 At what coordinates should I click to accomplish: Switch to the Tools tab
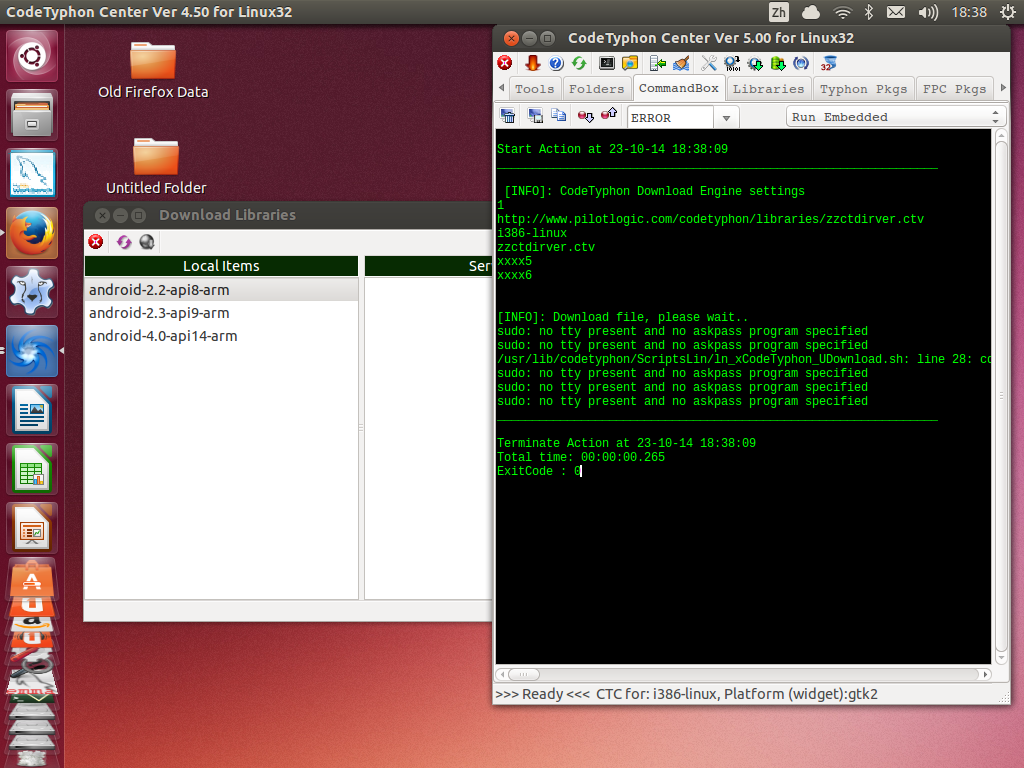pyautogui.click(x=534, y=89)
